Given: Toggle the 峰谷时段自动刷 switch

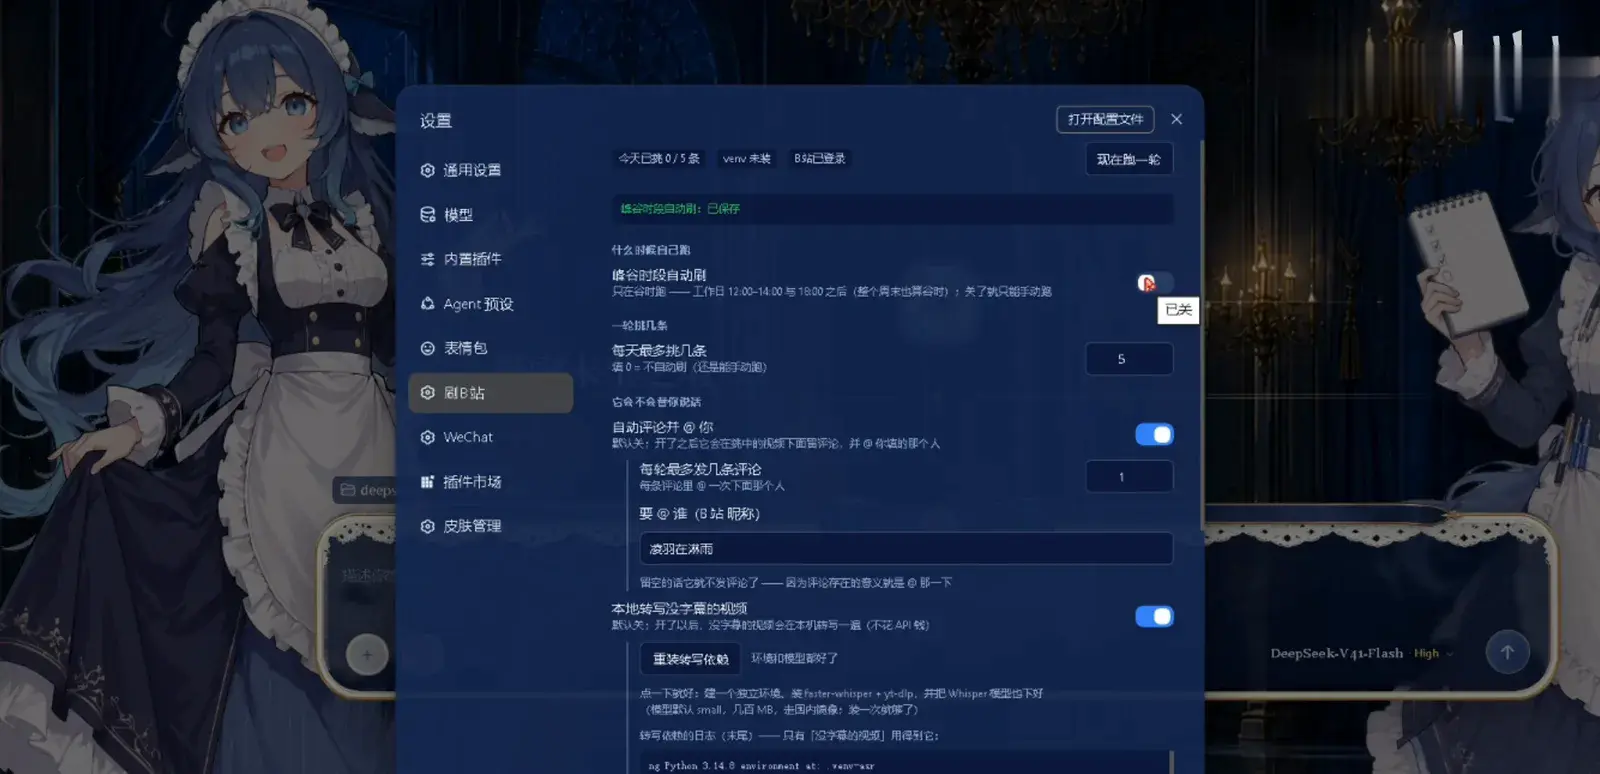Looking at the screenshot, I should coord(1154,283).
